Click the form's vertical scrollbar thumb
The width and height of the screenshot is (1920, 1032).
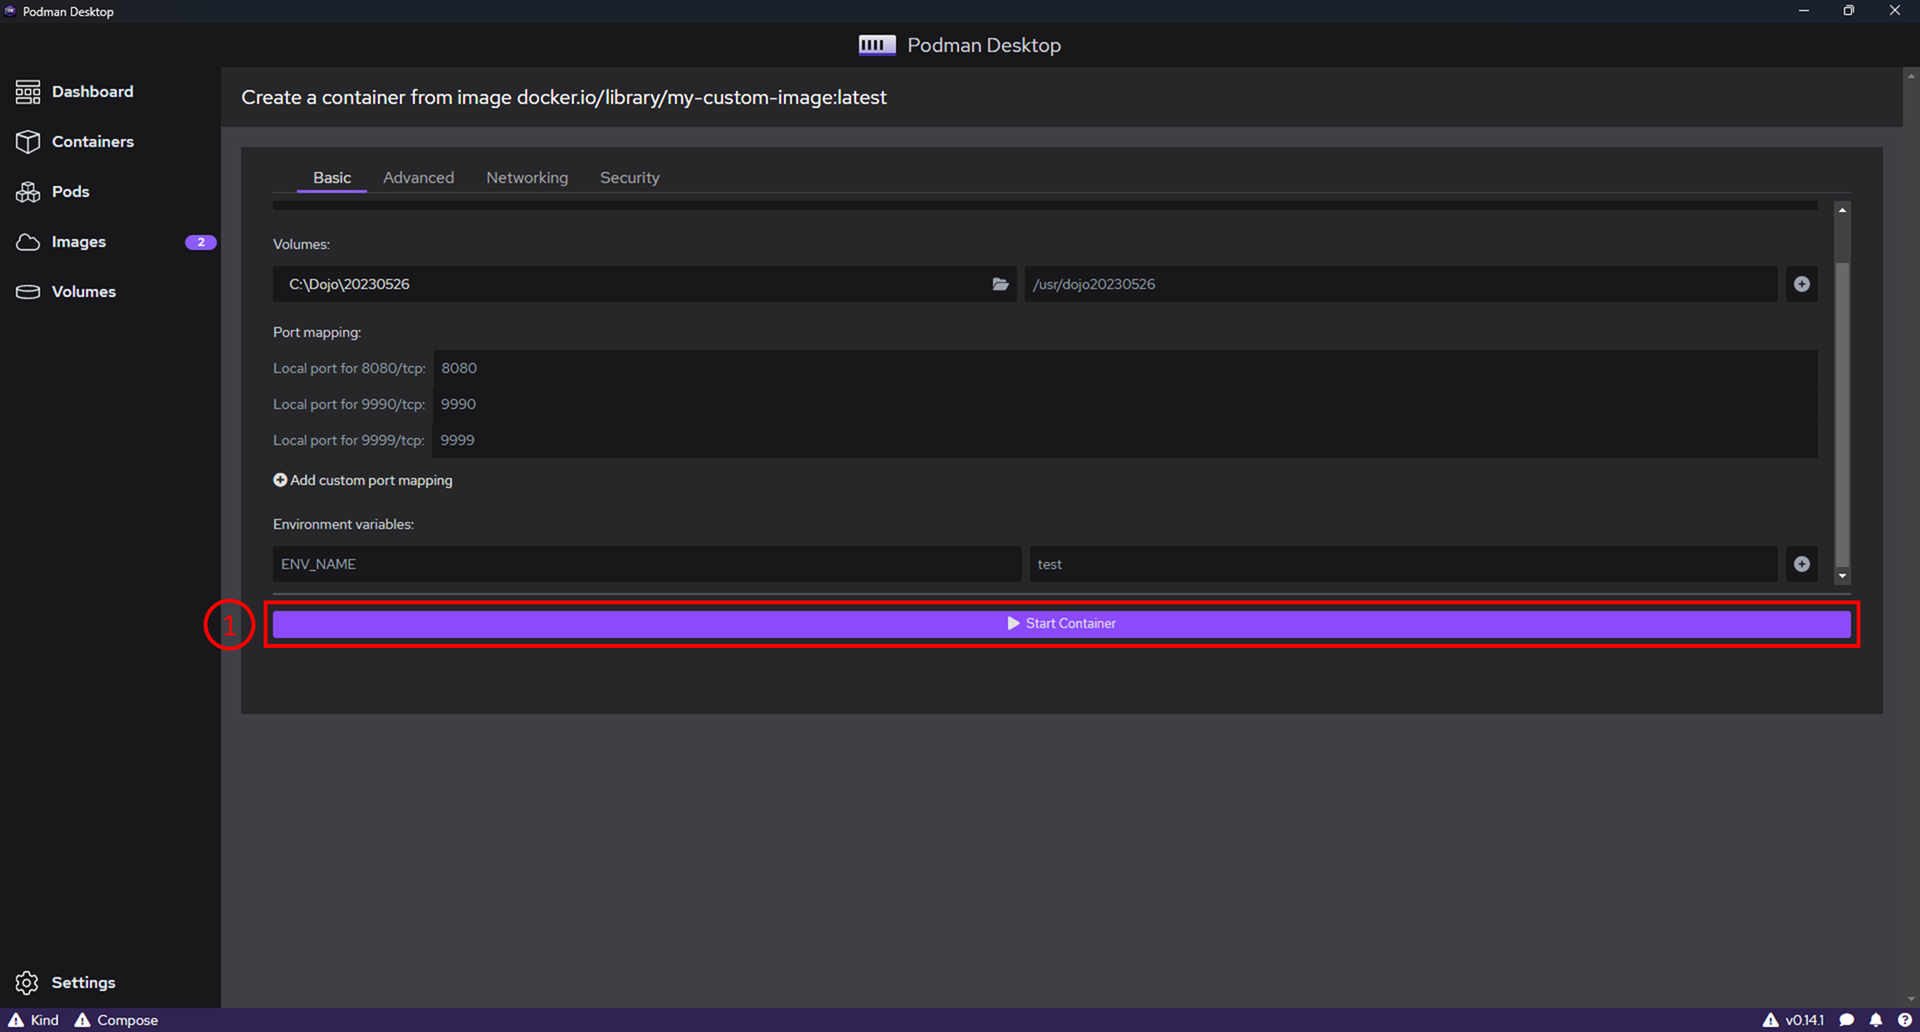click(1842, 414)
